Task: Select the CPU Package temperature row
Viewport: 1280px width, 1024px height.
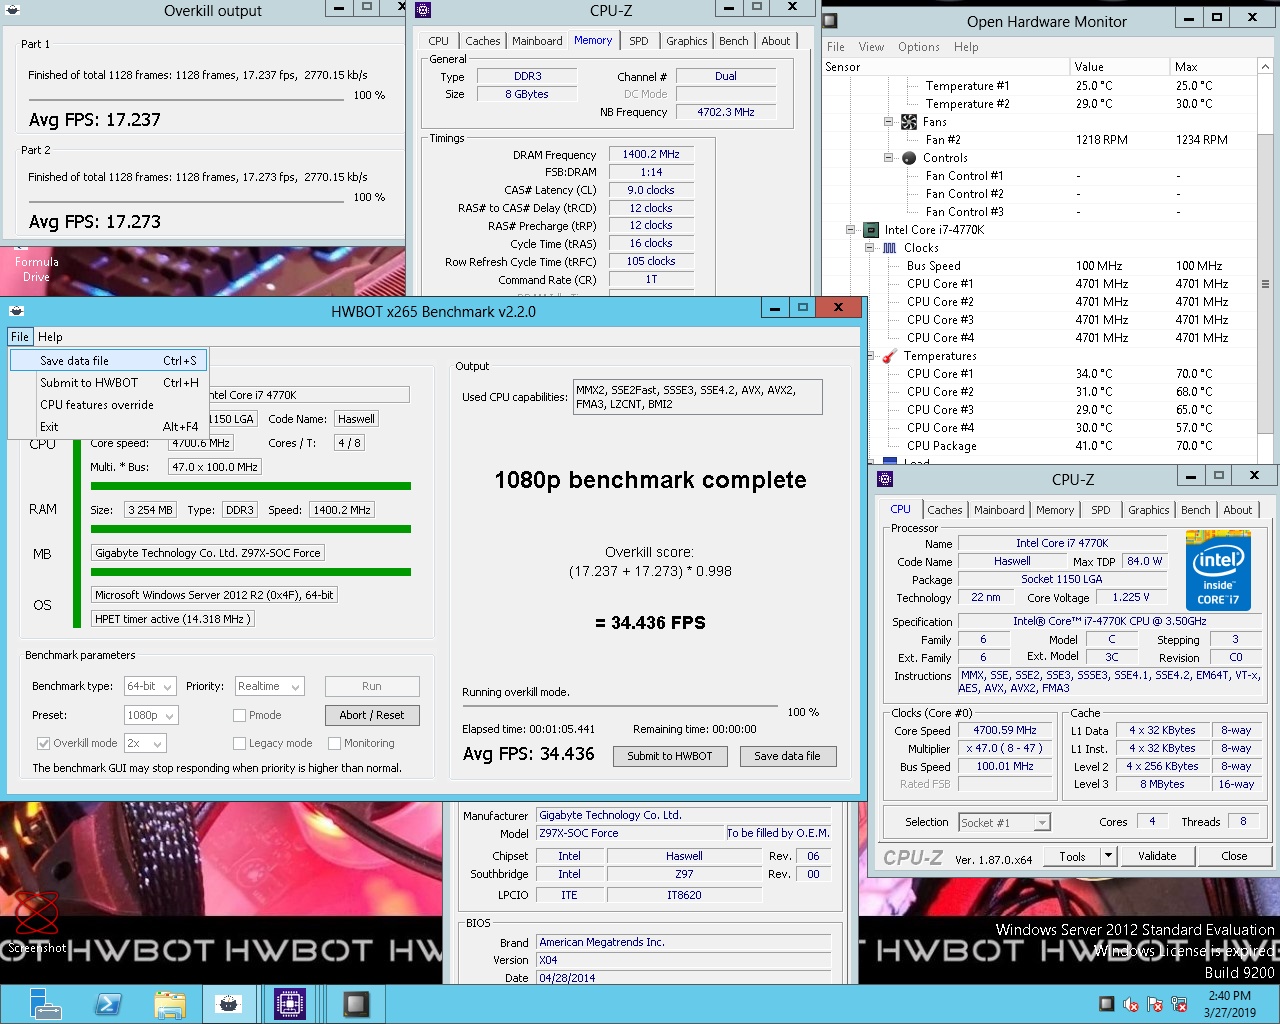Action: click(1040, 446)
